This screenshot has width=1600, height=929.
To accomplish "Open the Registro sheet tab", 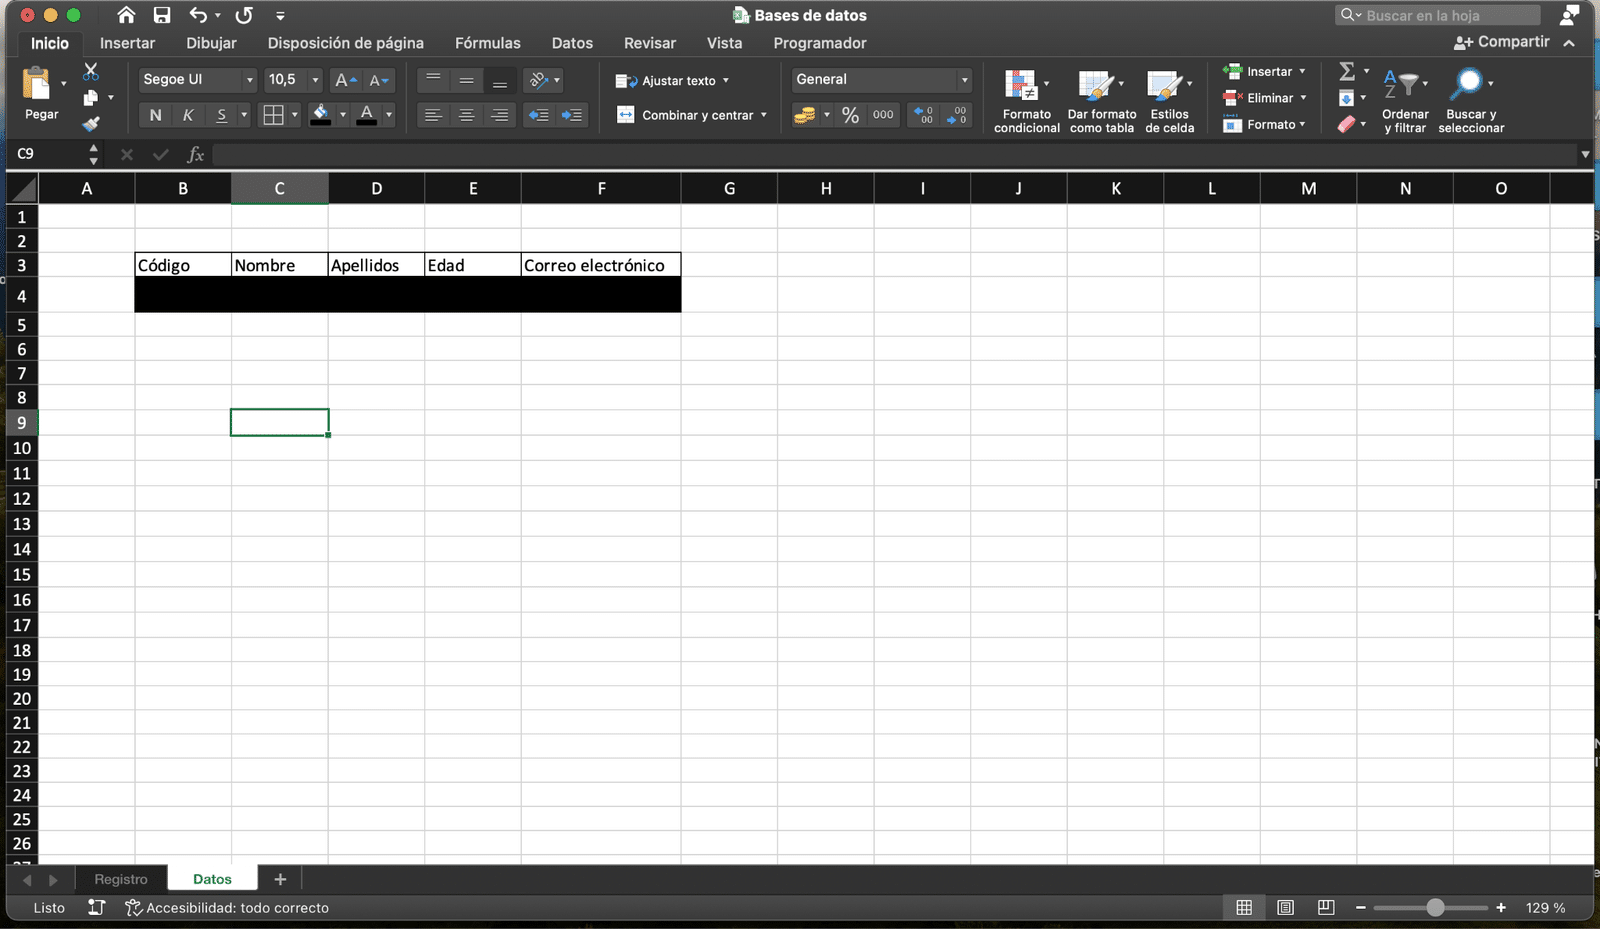I will (x=120, y=878).
